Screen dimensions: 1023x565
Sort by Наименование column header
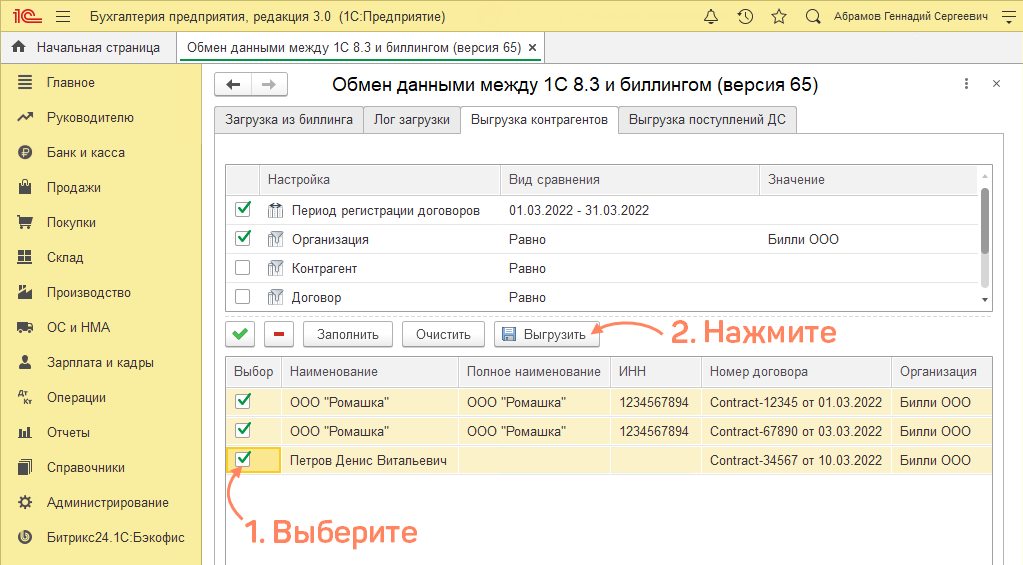coord(370,372)
